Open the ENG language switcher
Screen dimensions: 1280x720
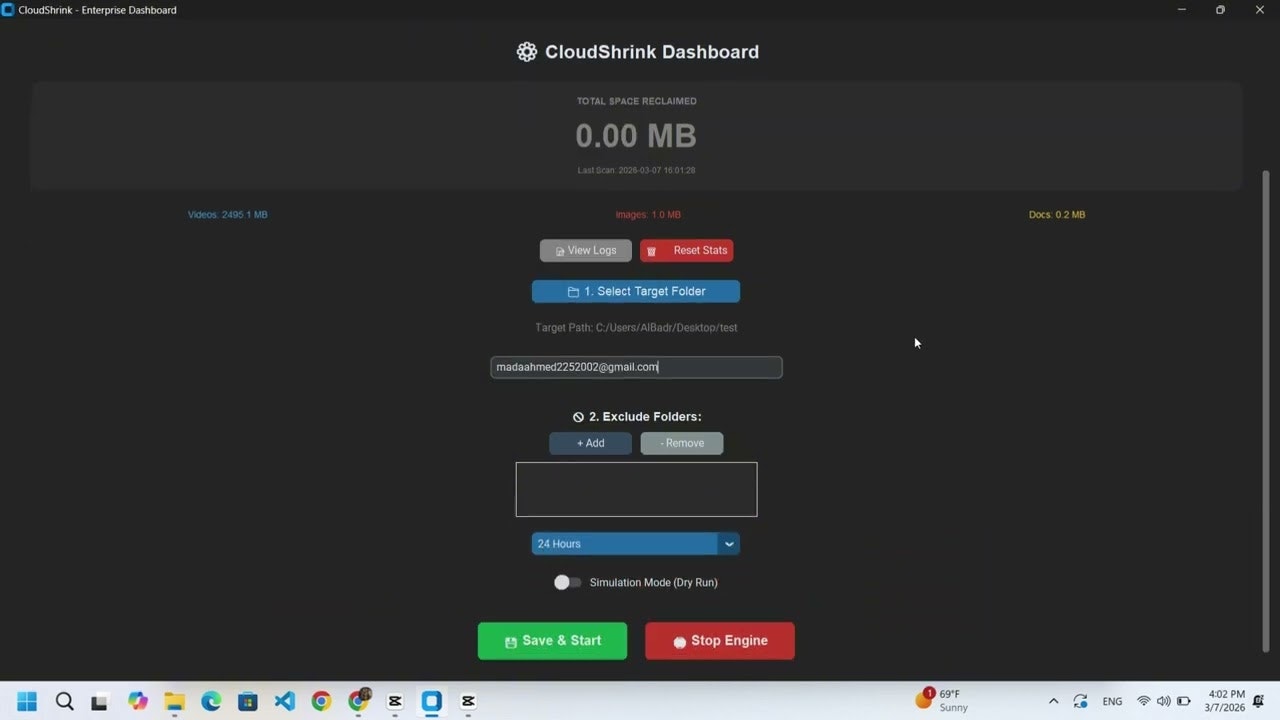click(1112, 701)
